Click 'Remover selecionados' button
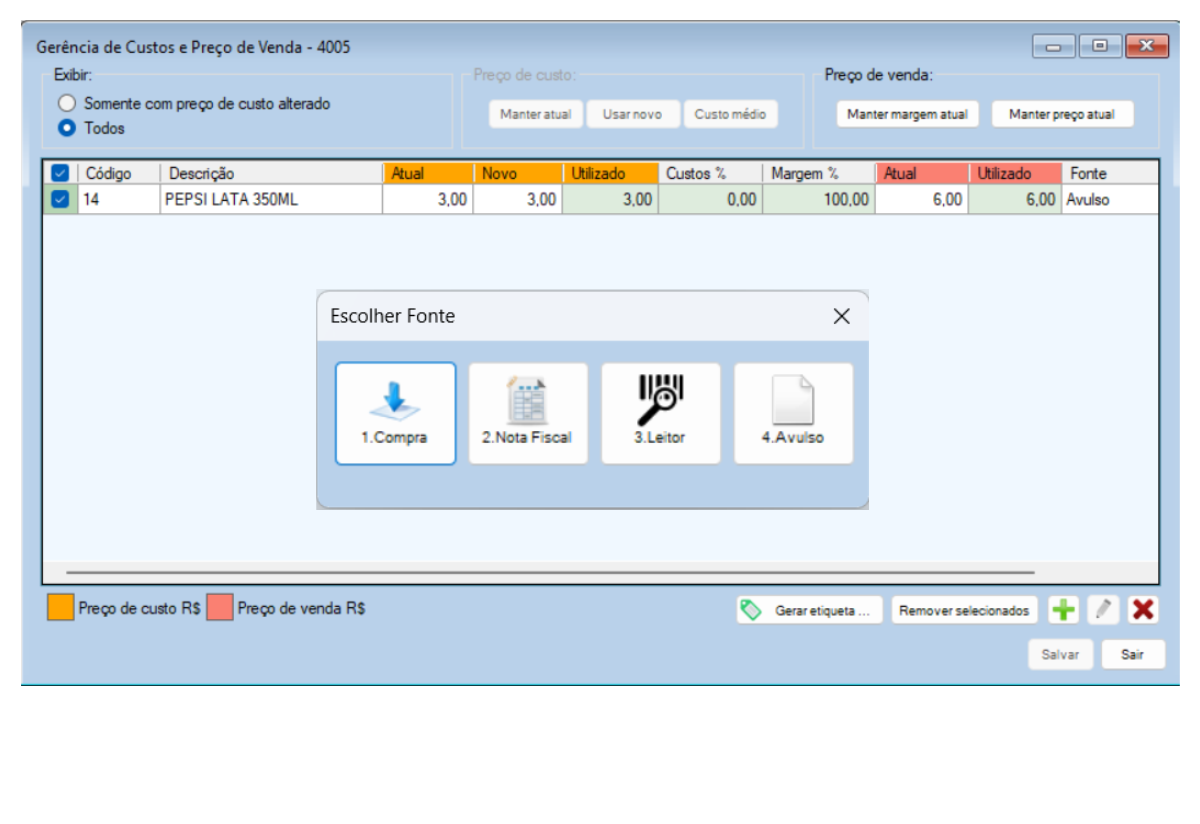The width and height of the screenshot is (1200, 824). pos(963,610)
